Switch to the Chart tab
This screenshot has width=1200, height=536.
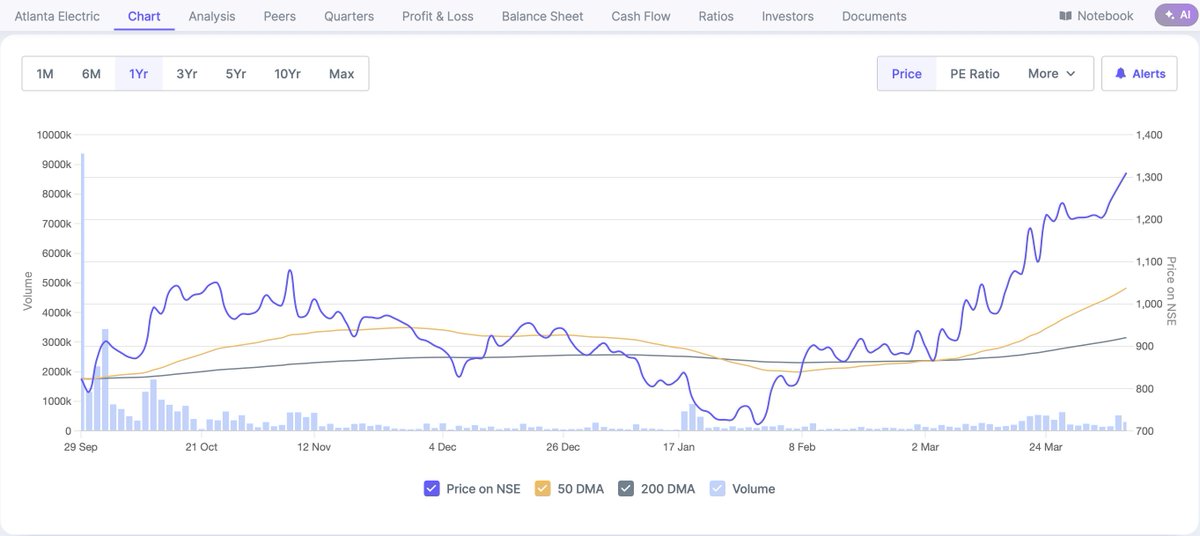144,16
